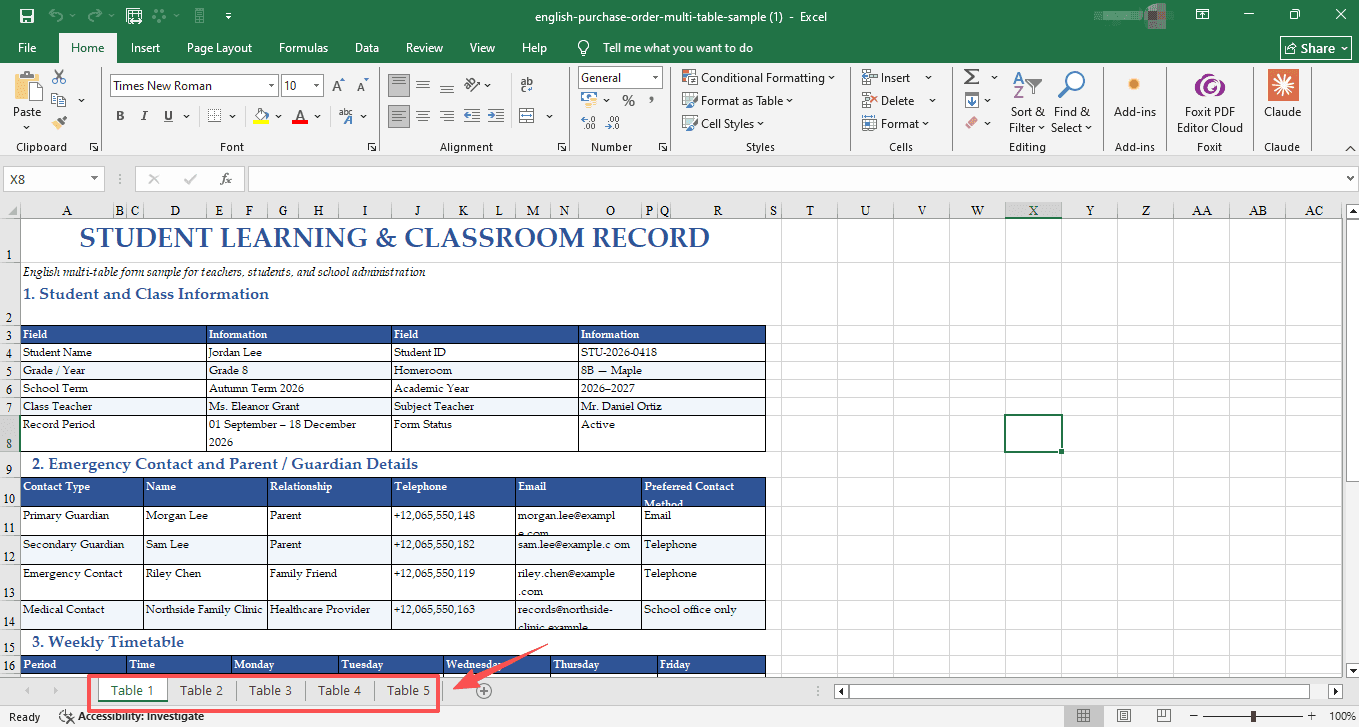The width and height of the screenshot is (1359, 727).
Task: Open the Formulas ribbon tab
Action: 303,47
